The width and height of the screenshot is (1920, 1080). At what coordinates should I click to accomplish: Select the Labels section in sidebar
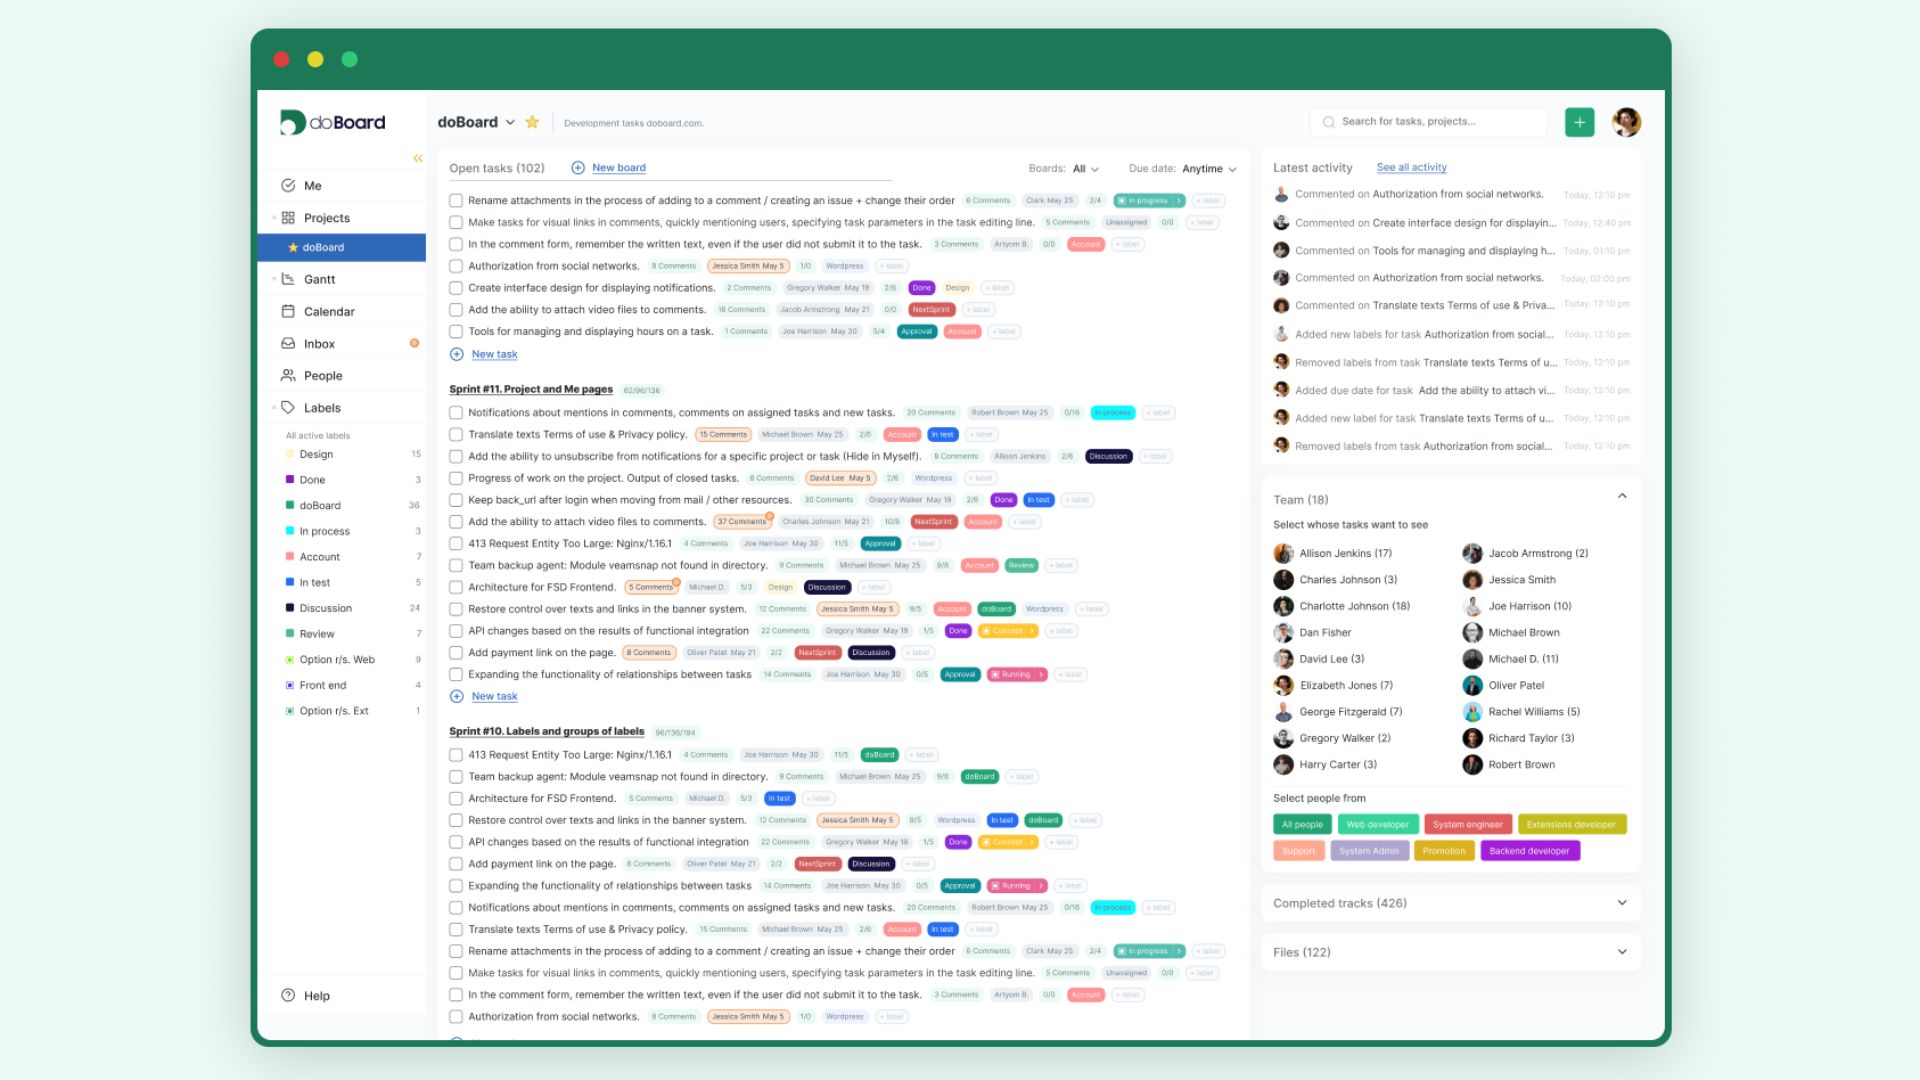[322, 407]
